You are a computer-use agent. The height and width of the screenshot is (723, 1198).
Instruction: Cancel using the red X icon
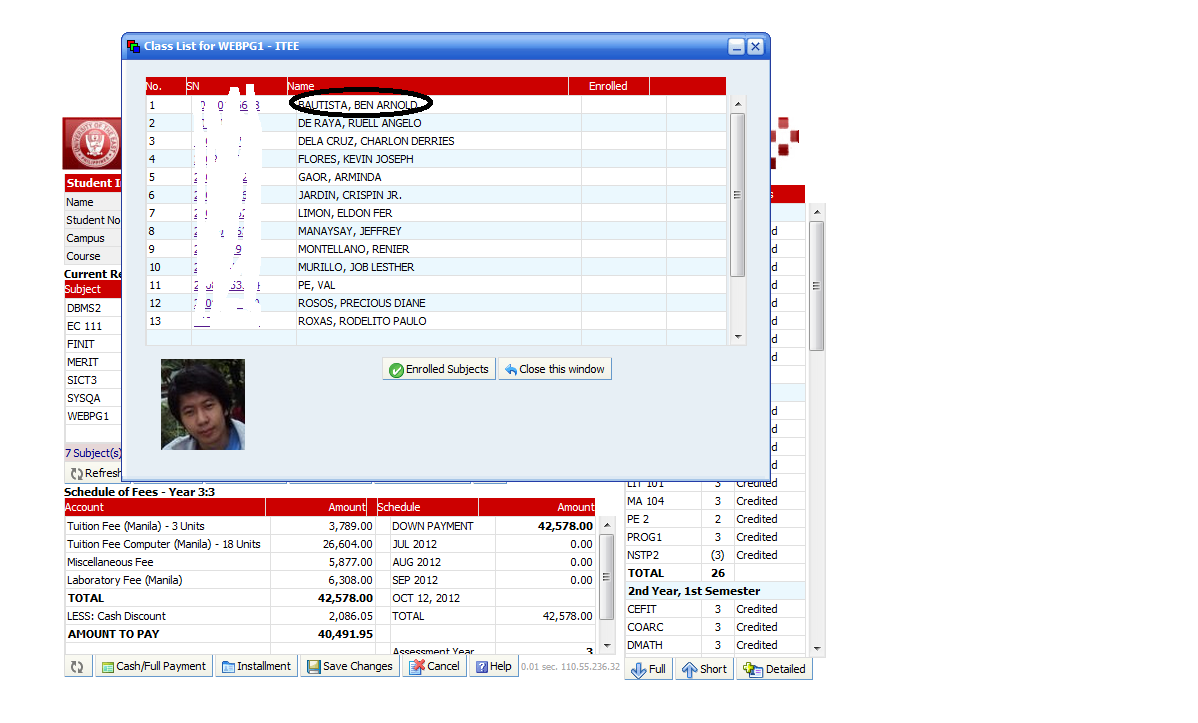(420, 666)
